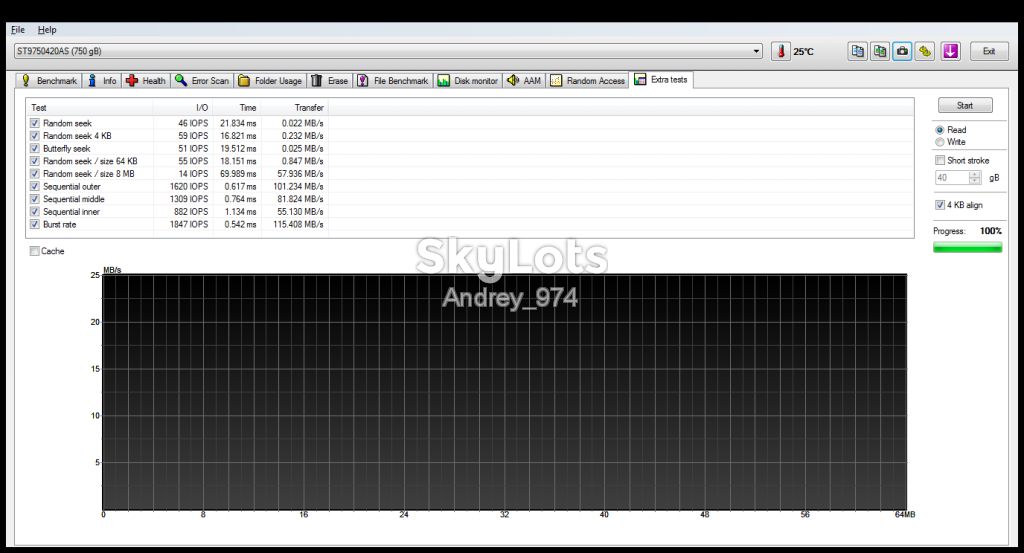Uncheck the Sequential inner test
Viewport: 1024px width, 553px height.
[x=35, y=212]
